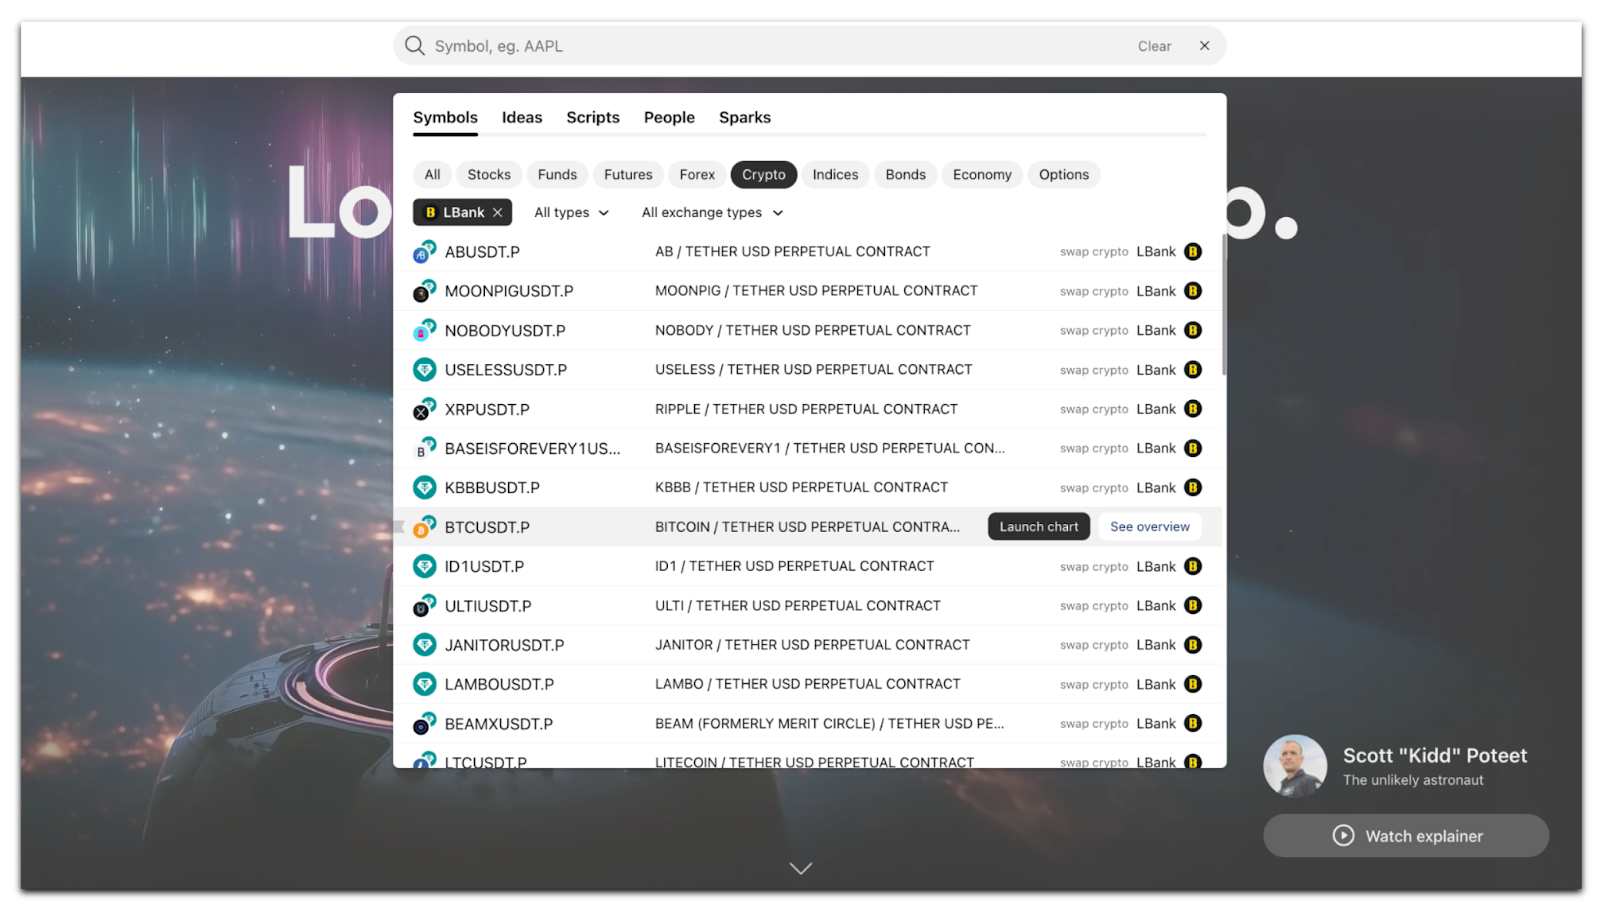1600x907 pixels.
Task: Filter results by Bonds
Action: point(905,174)
